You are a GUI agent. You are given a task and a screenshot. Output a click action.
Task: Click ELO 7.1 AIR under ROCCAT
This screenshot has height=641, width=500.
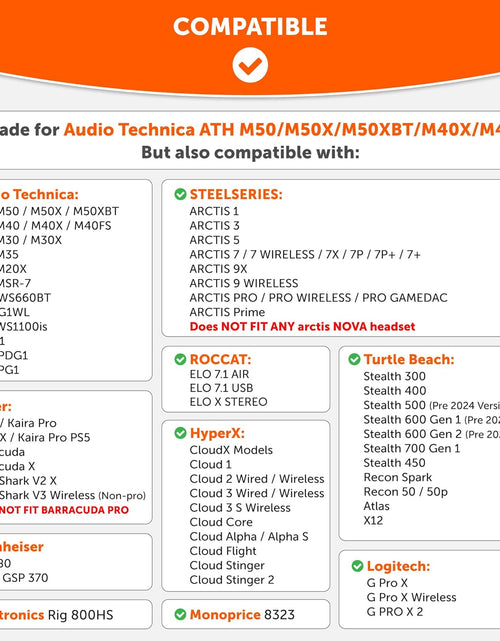[x=219, y=374]
